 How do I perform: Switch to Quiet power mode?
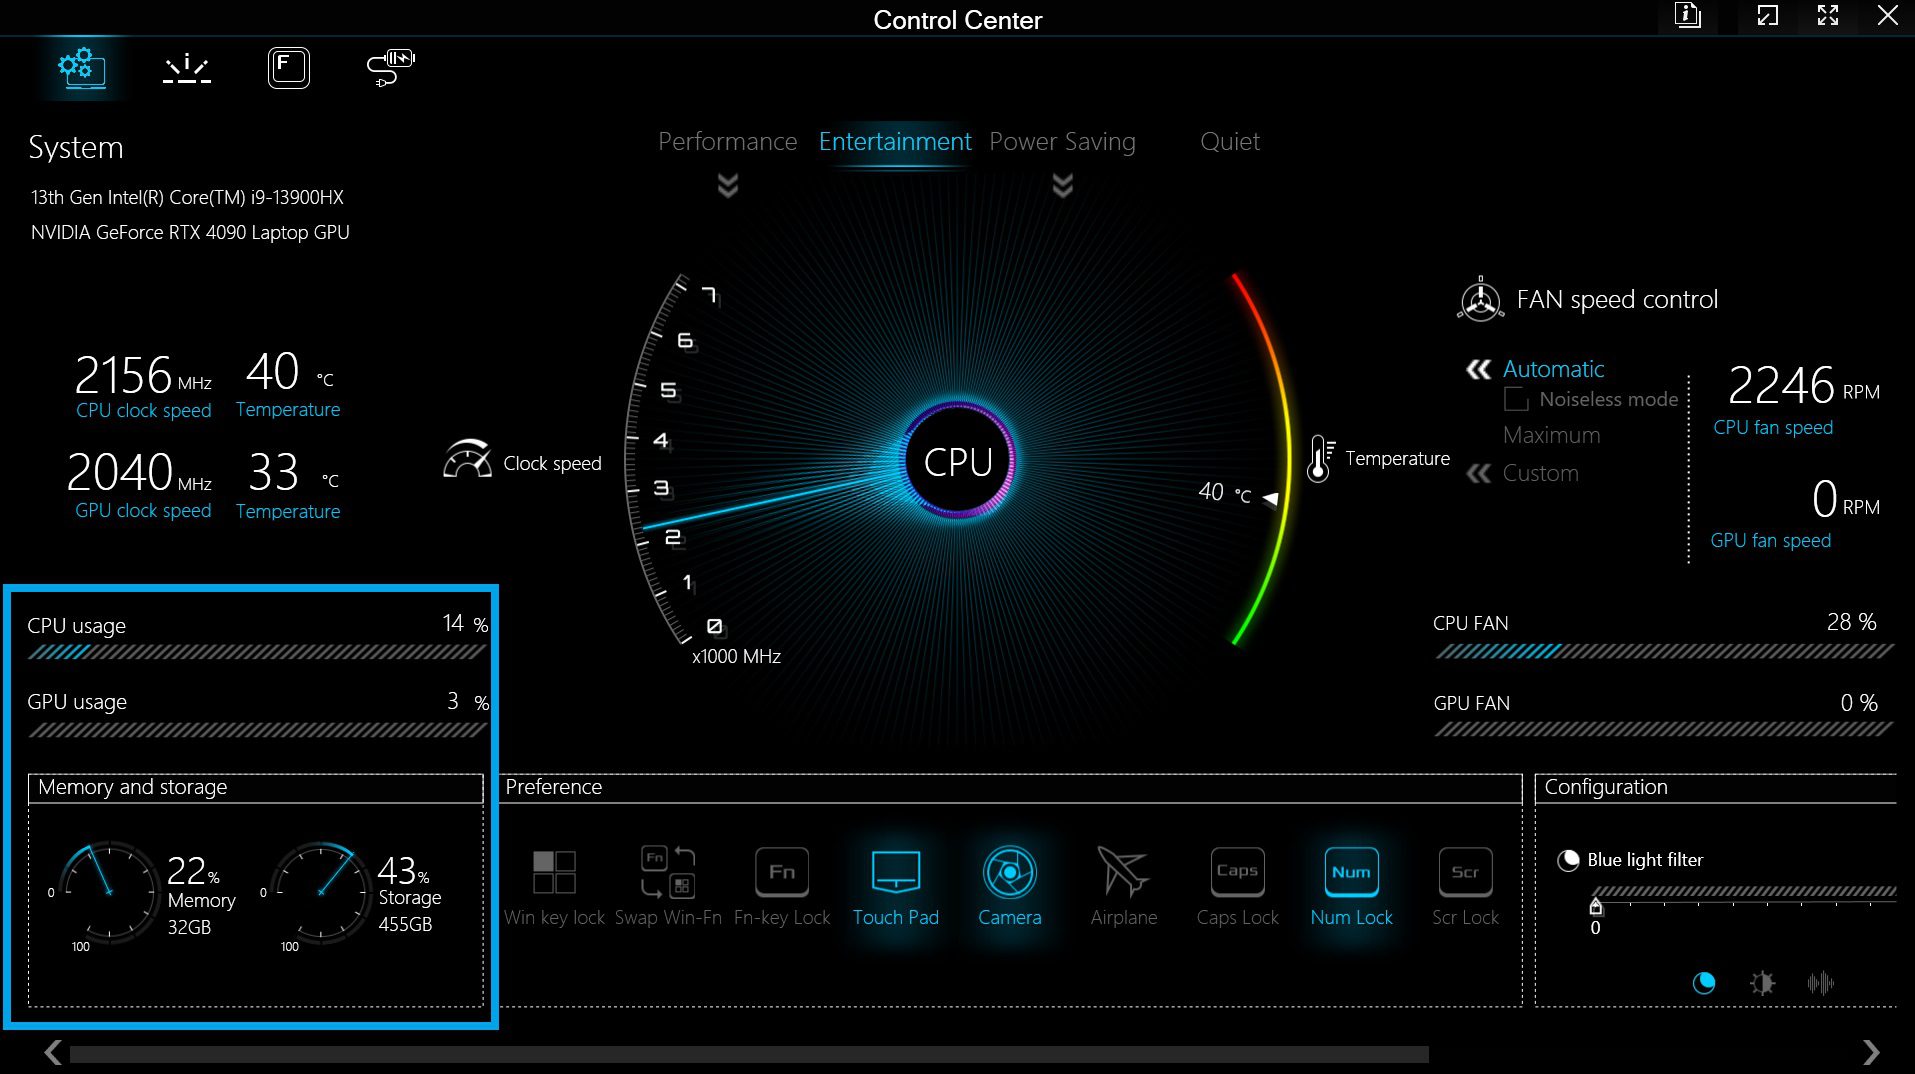point(1229,142)
